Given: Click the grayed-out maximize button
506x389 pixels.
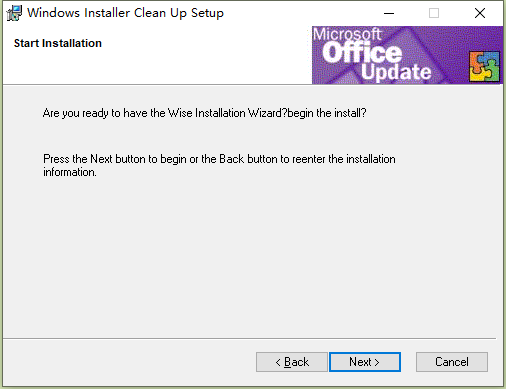Looking at the screenshot, I should pyautogui.click(x=434, y=13).
